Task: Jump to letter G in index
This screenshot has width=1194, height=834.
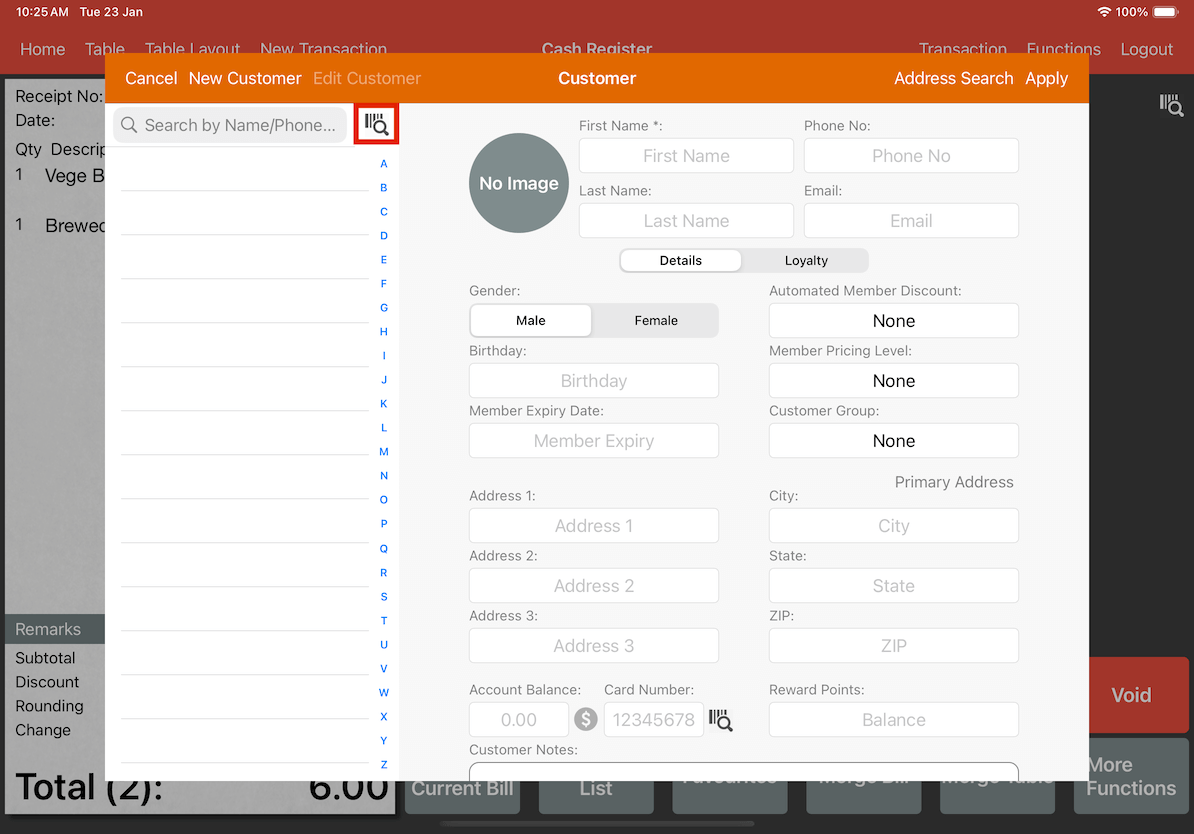Action: 384,308
